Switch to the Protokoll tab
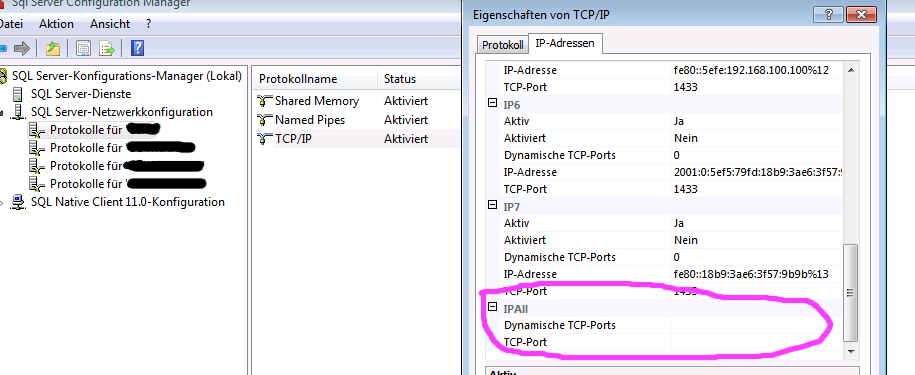Viewport: 915px width, 375px height. (502, 45)
